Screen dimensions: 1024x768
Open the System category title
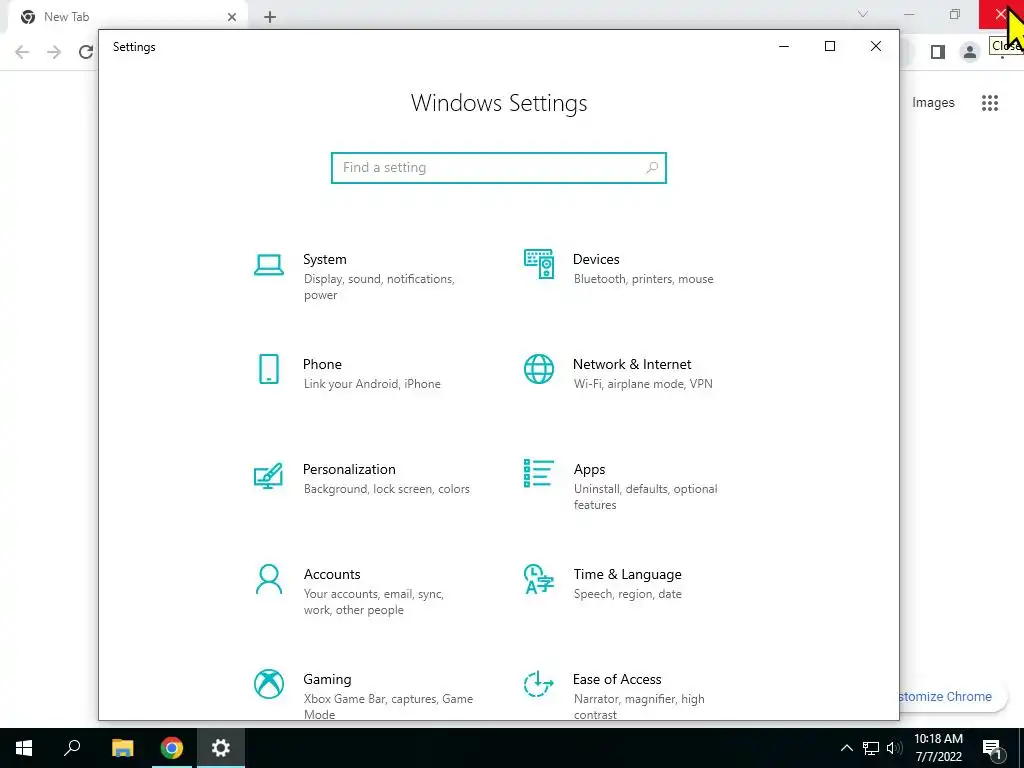coord(325,259)
